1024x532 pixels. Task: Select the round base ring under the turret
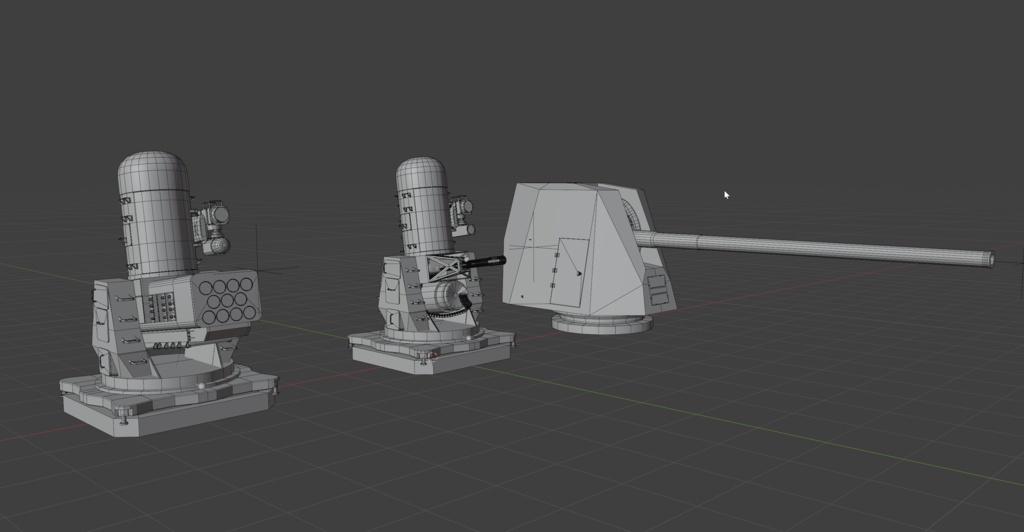pyautogui.click(x=602, y=324)
